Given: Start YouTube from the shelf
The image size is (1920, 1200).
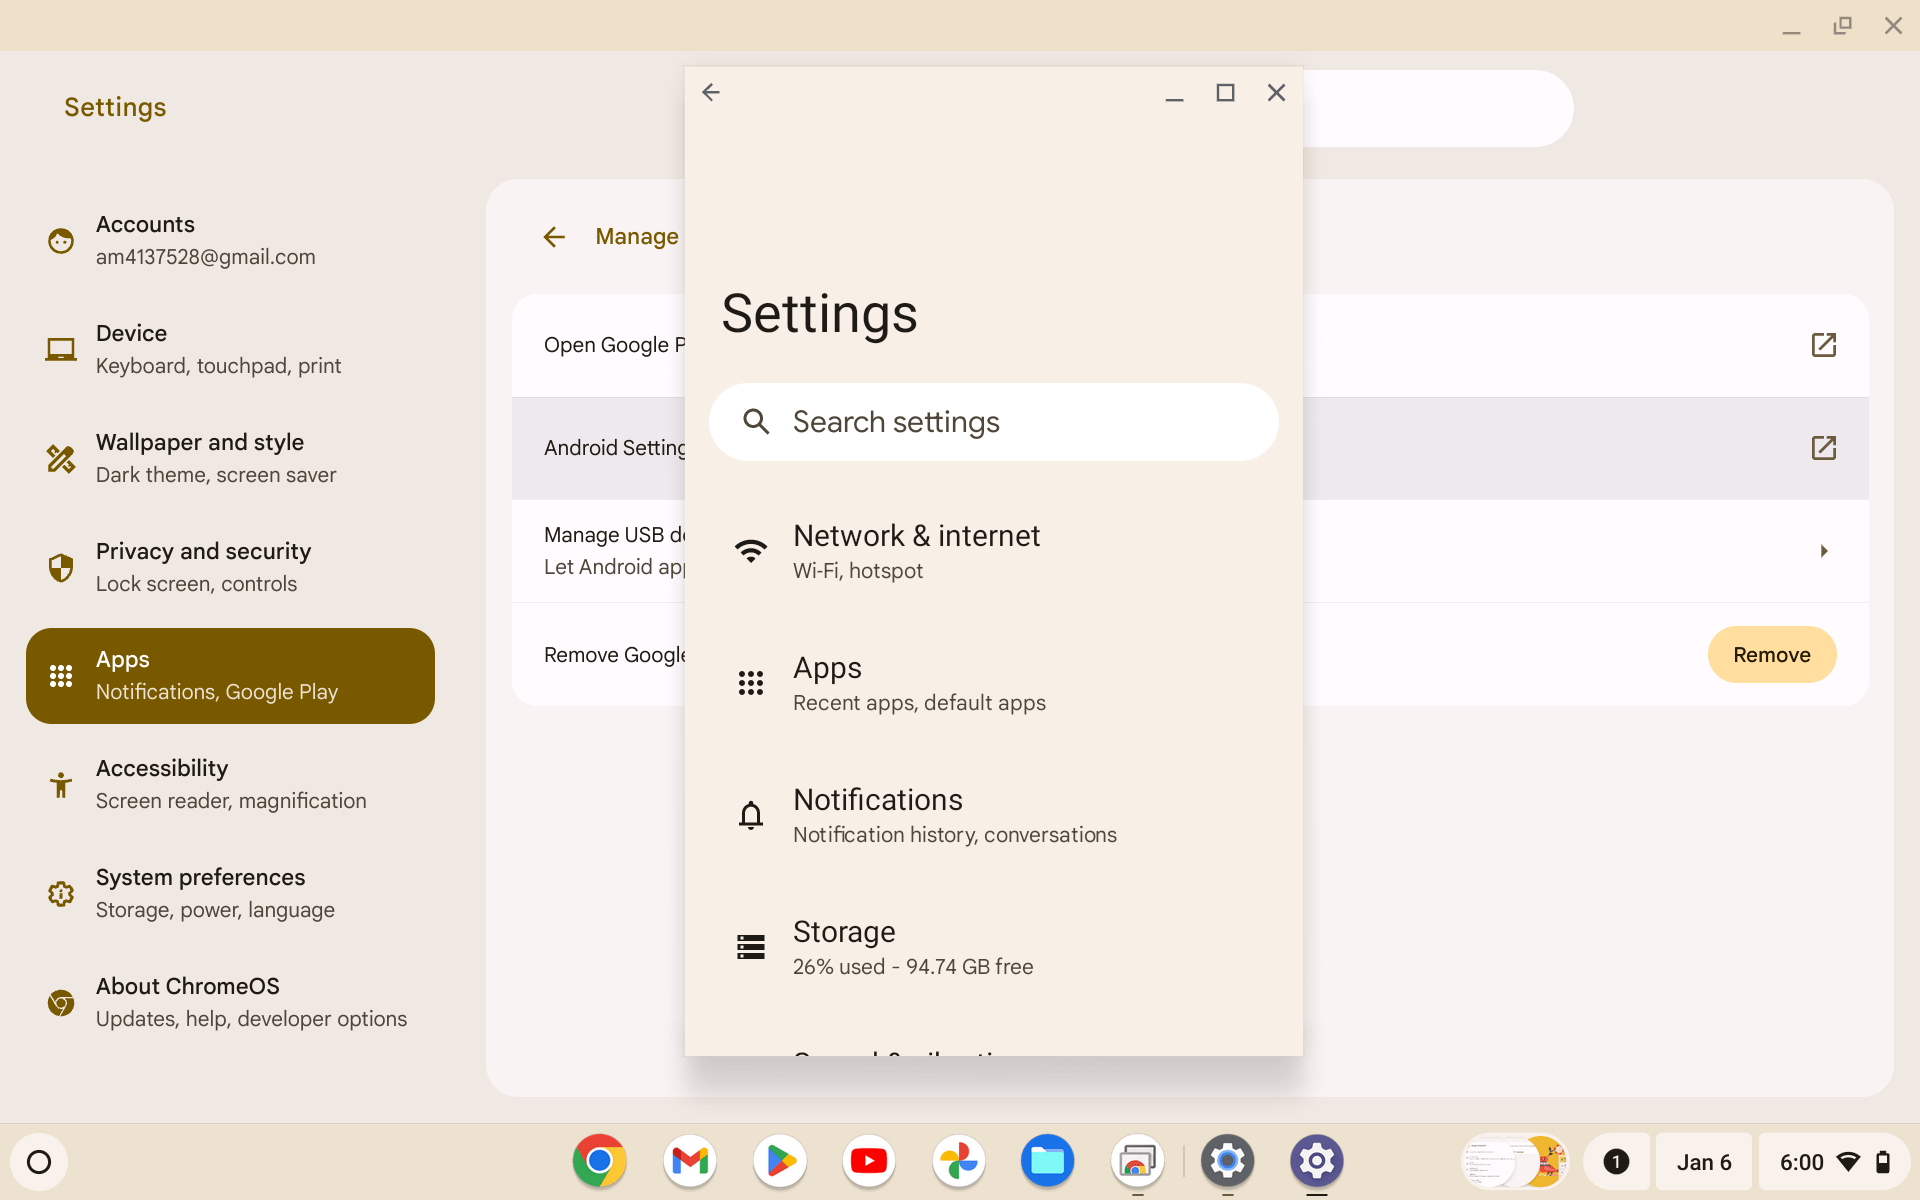Looking at the screenshot, I should point(868,1161).
